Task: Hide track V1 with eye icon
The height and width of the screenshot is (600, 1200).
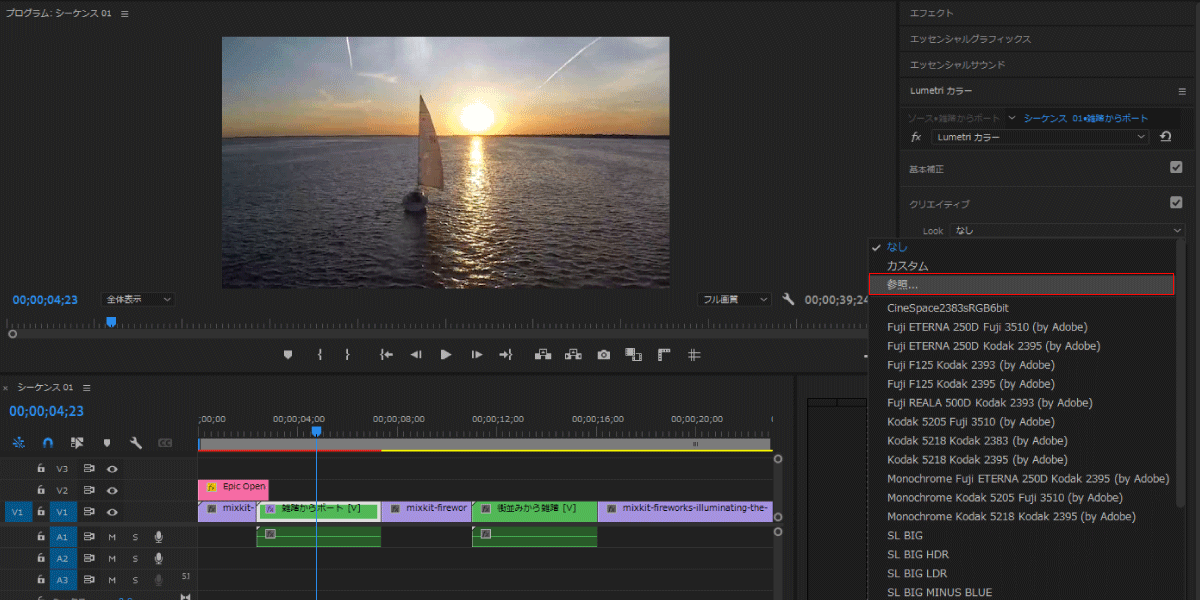Action: click(x=113, y=512)
